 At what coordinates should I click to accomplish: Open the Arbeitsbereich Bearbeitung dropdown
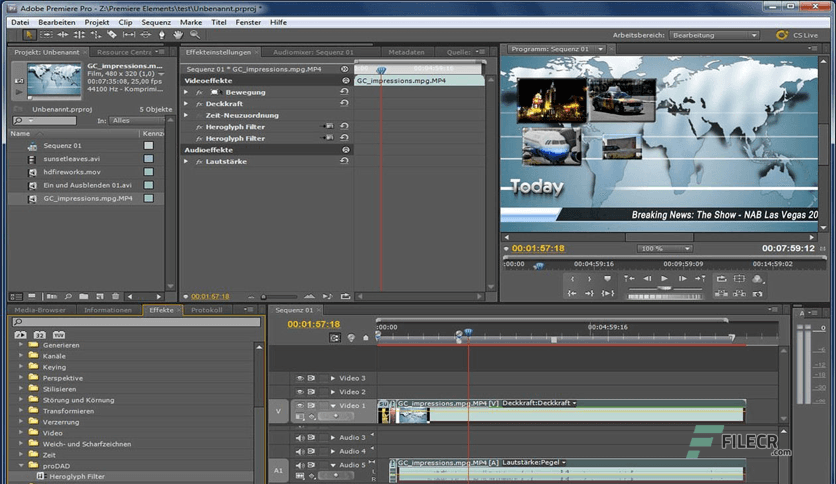tap(714, 36)
